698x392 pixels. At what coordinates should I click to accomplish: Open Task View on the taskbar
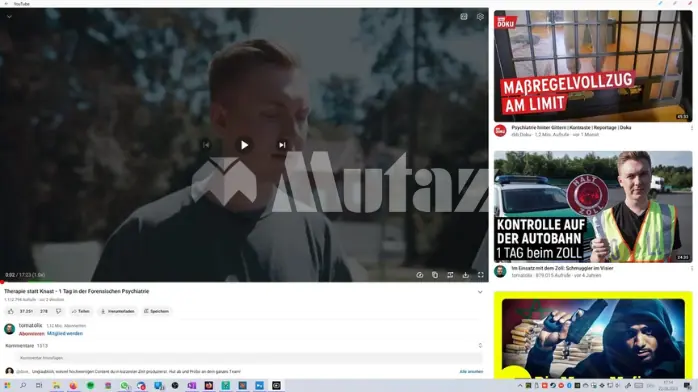[39, 386]
